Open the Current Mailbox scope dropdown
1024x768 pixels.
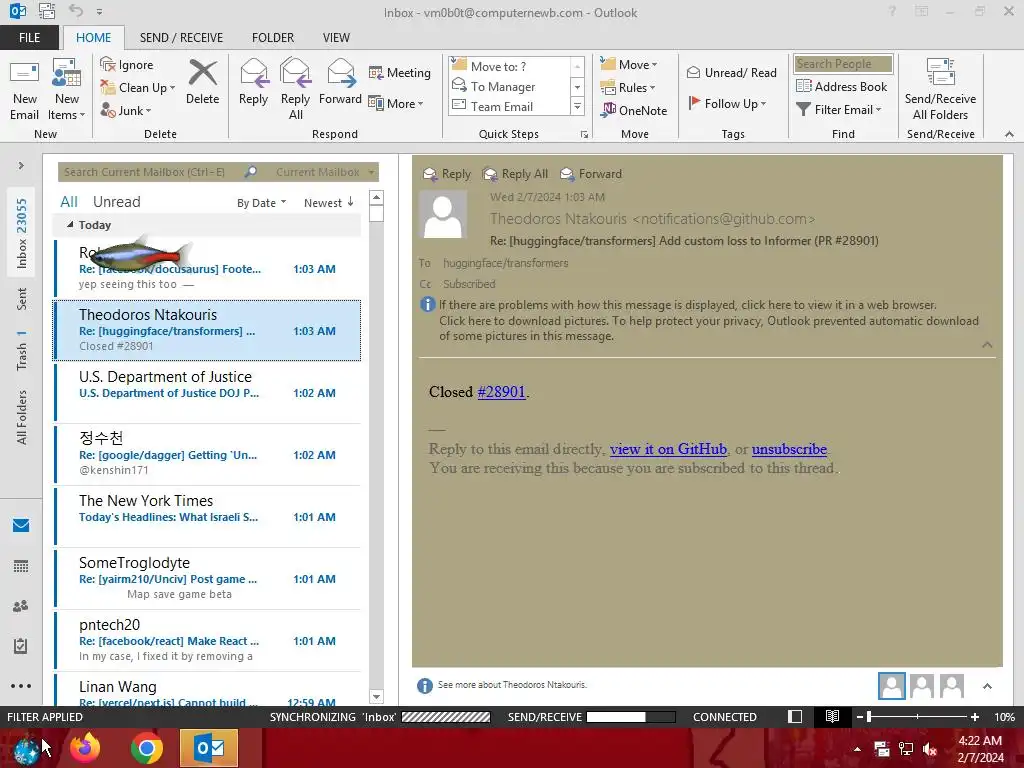pyautogui.click(x=325, y=172)
